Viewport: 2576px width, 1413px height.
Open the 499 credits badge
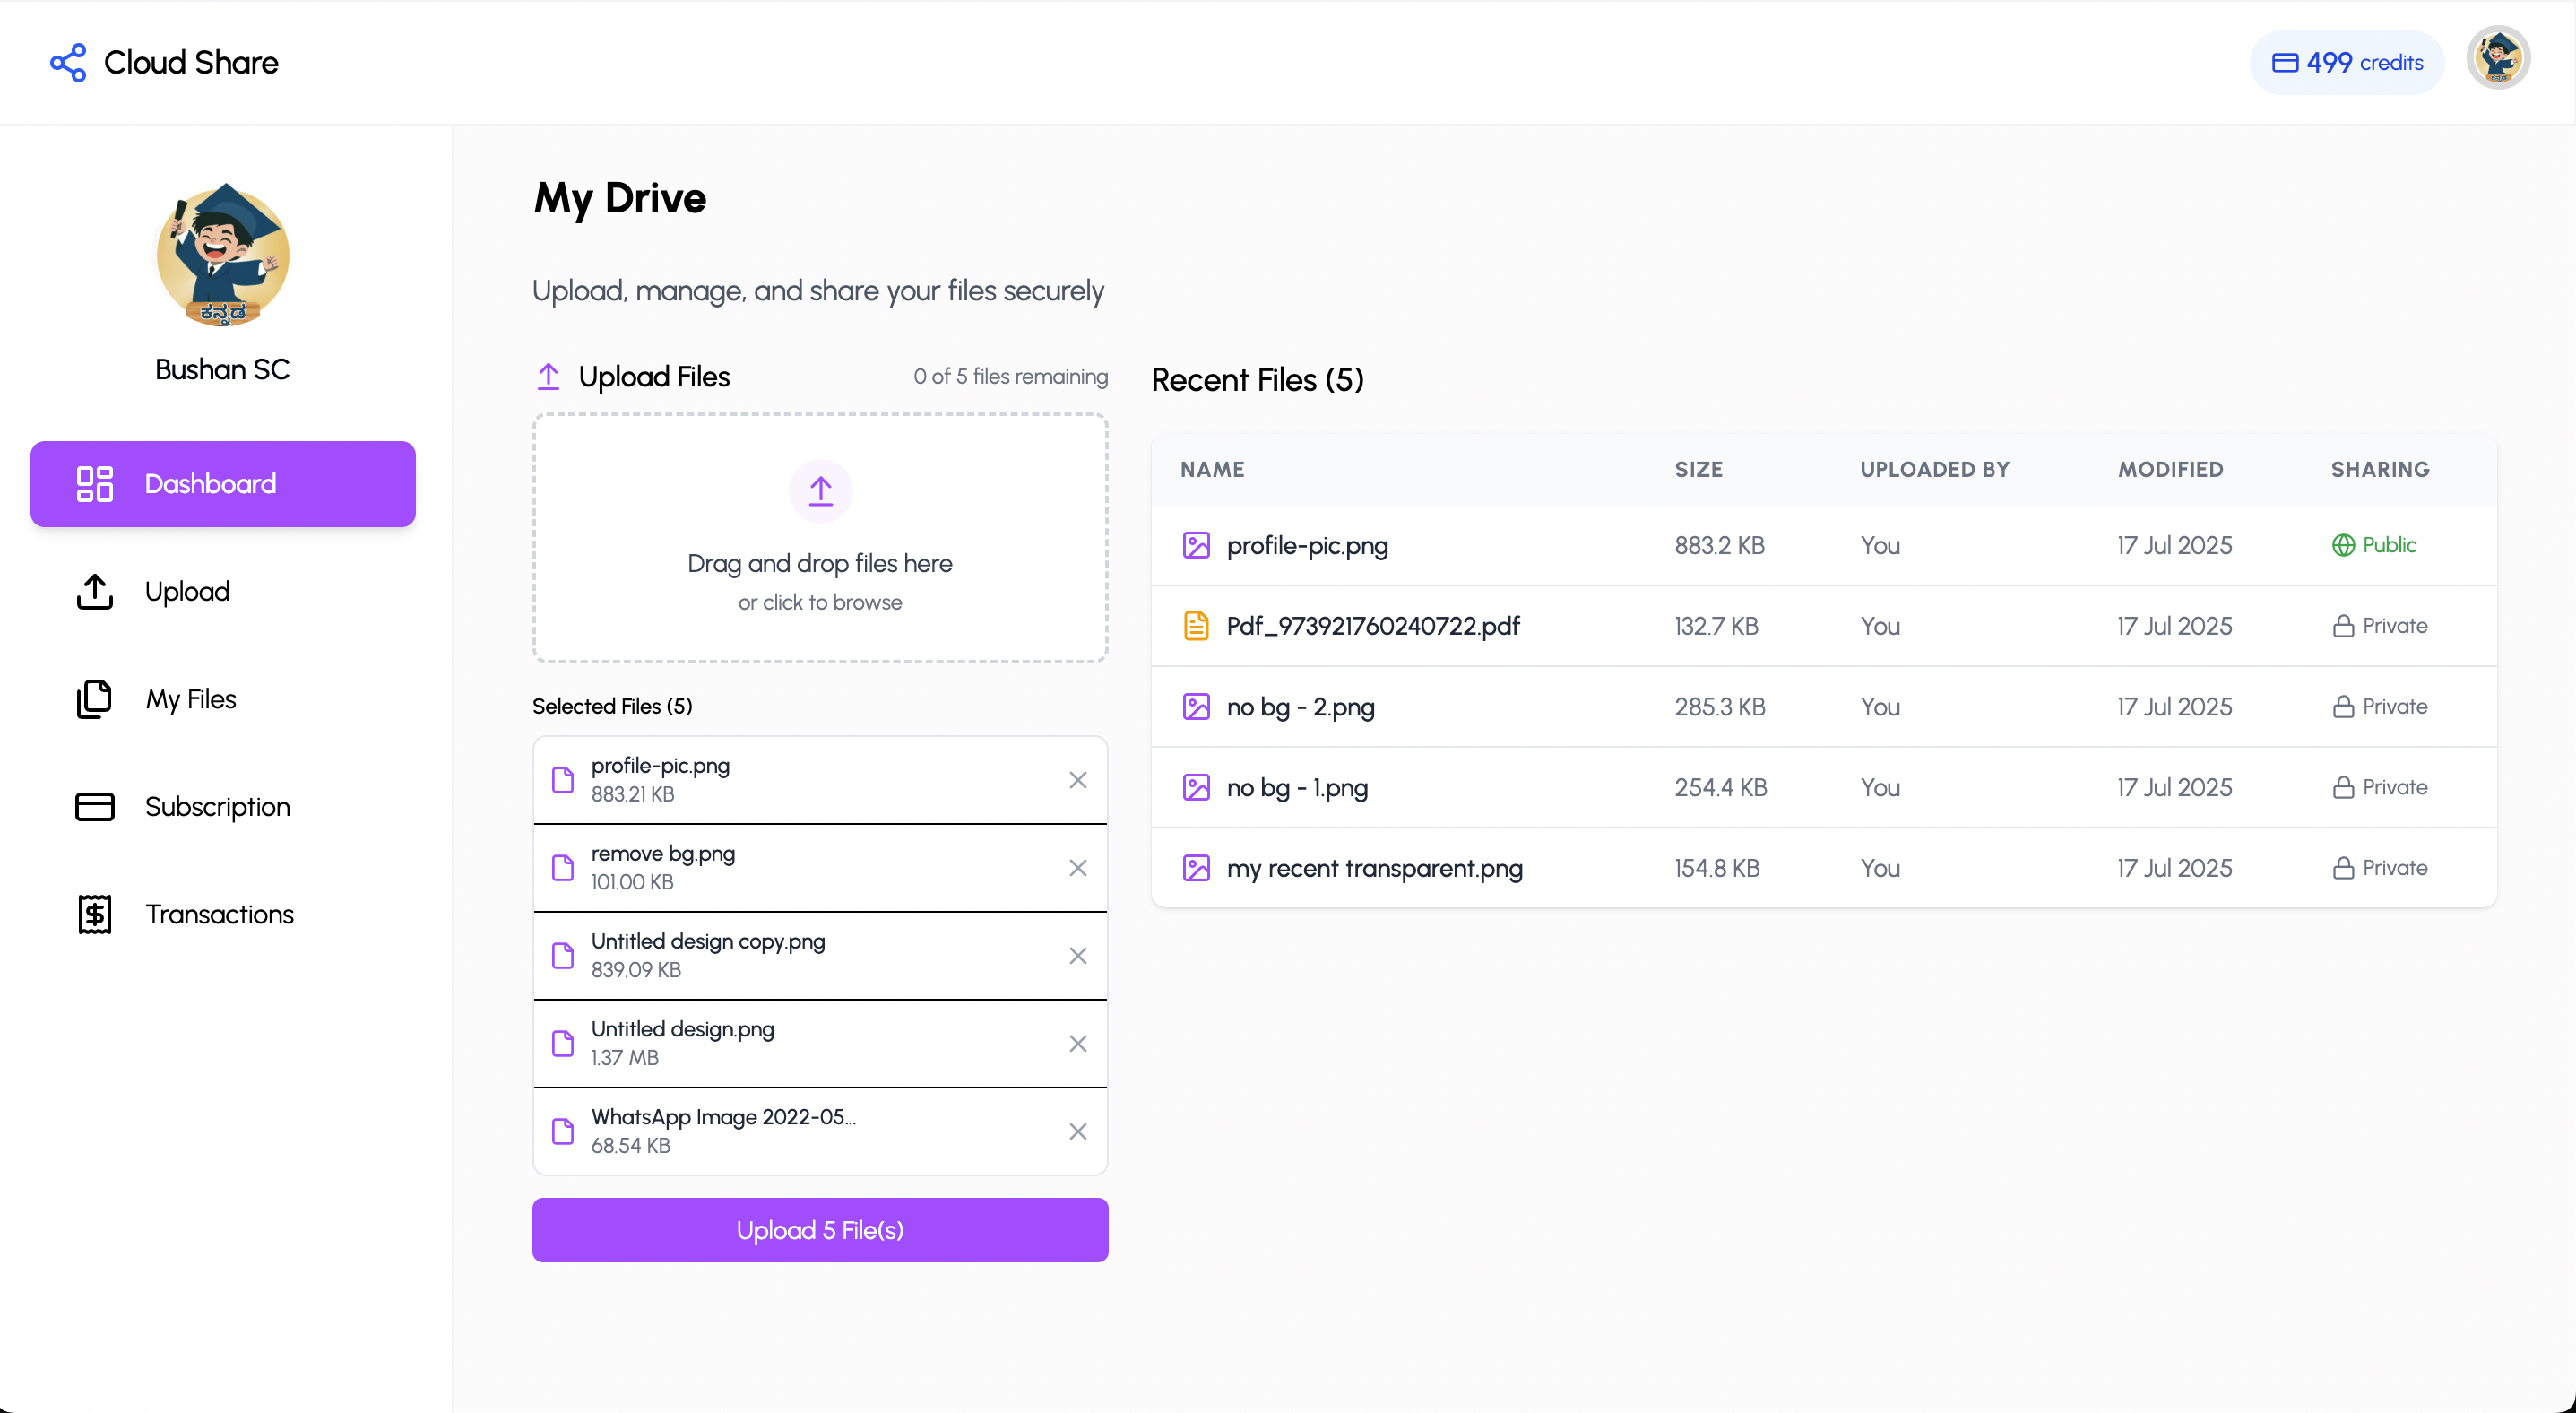coord(2346,63)
